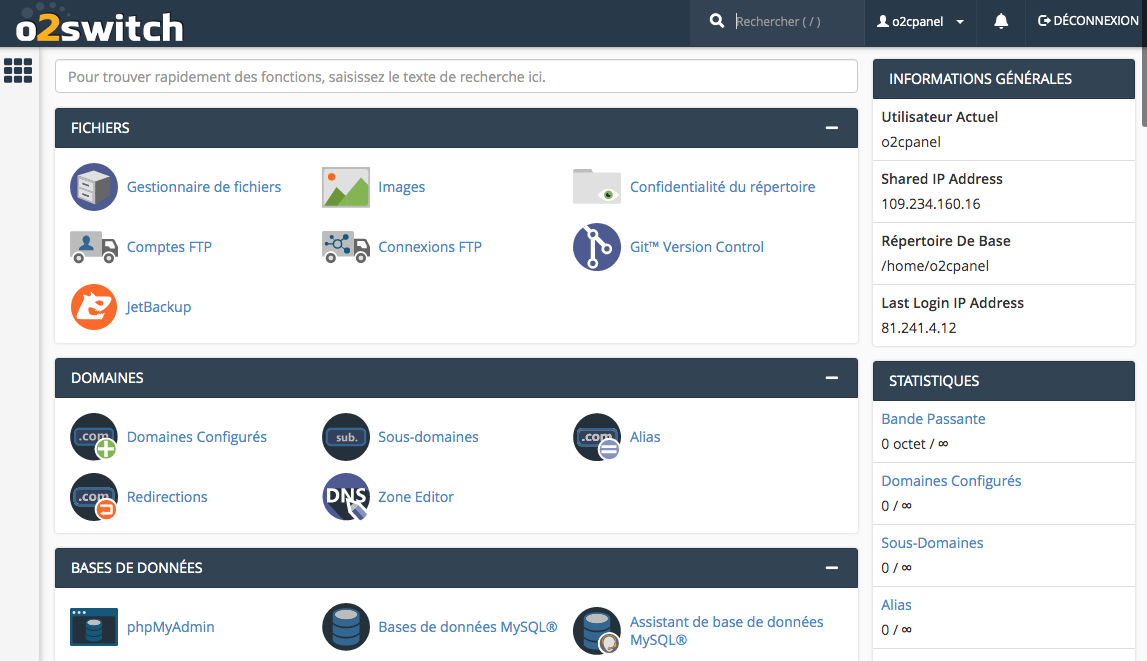Click the Connexions FTP truck icon
This screenshot has width=1147, height=661.
coord(346,247)
